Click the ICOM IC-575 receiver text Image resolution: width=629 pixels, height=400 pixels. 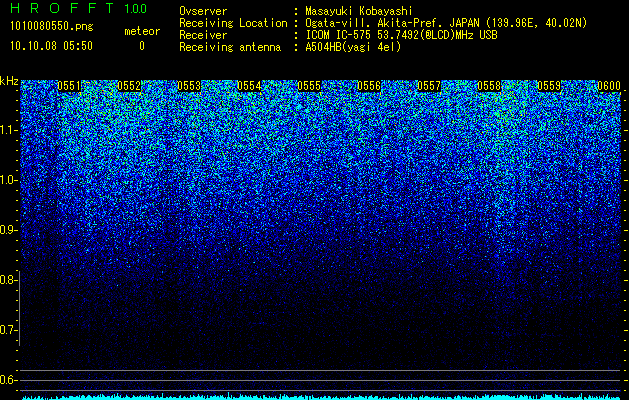[x=402, y=35]
